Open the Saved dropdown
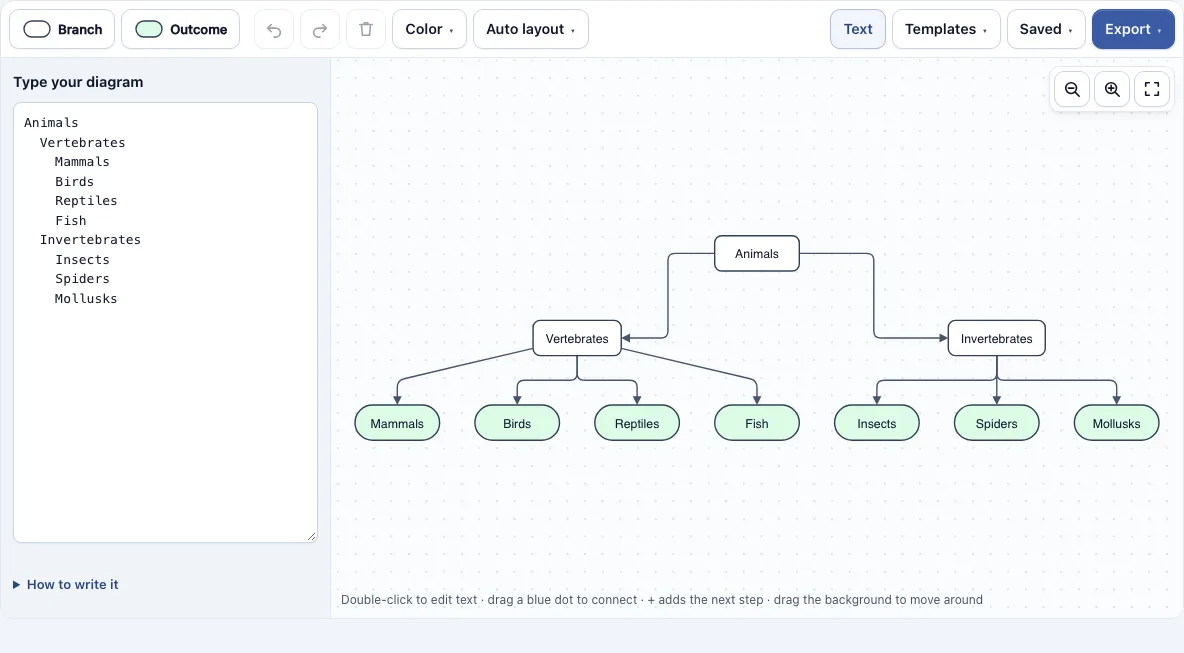1184x653 pixels. [1046, 29]
